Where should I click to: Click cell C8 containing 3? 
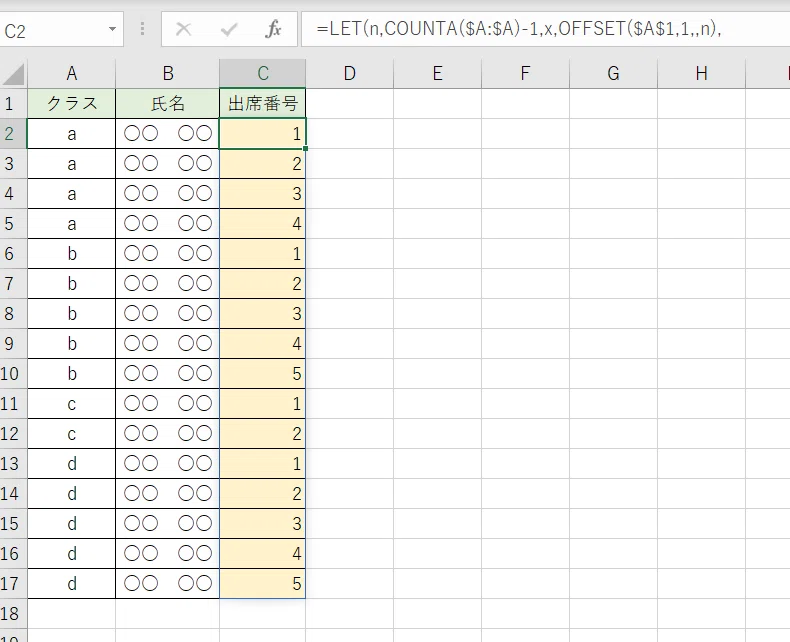coord(262,313)
